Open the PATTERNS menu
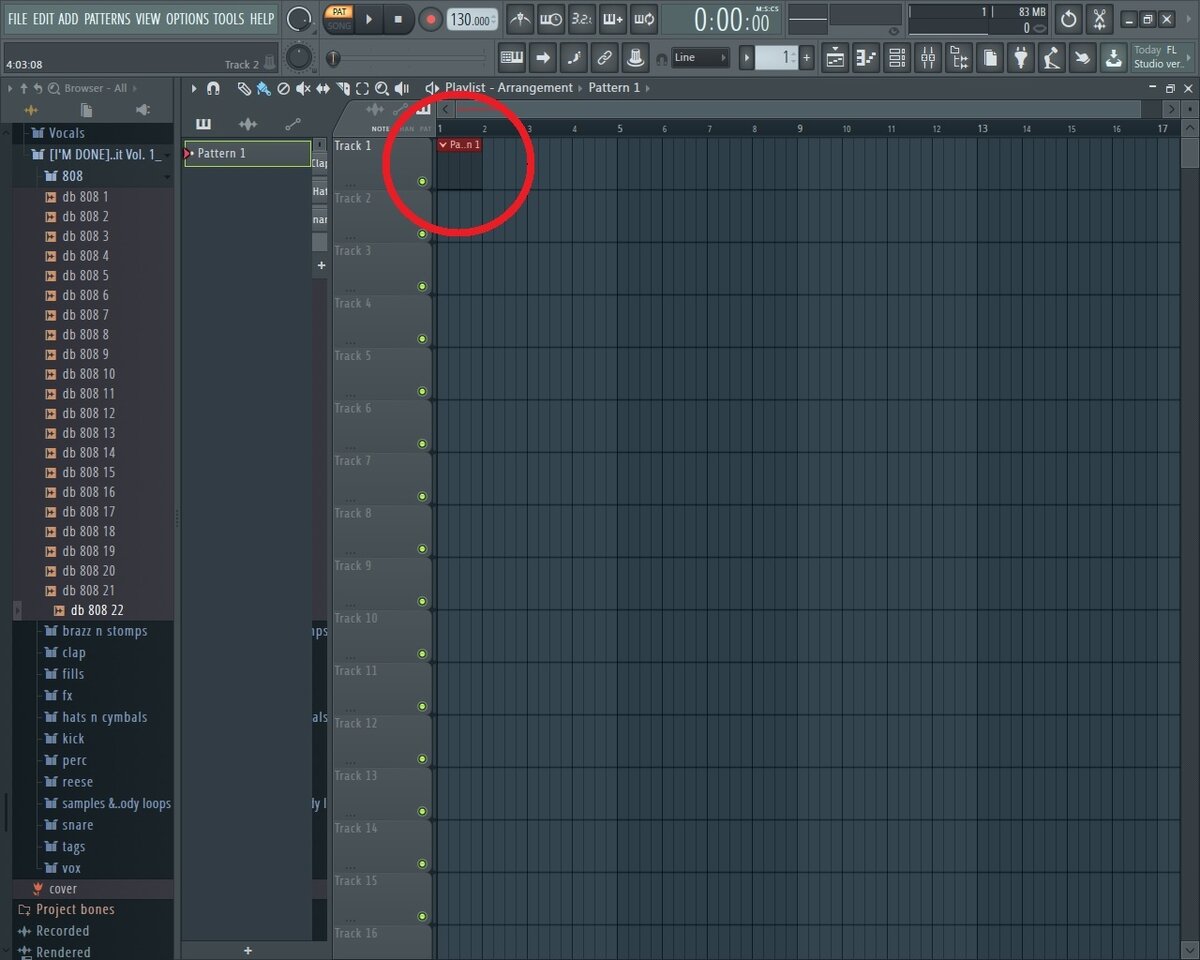The image size is (1200, 960). 107,19
